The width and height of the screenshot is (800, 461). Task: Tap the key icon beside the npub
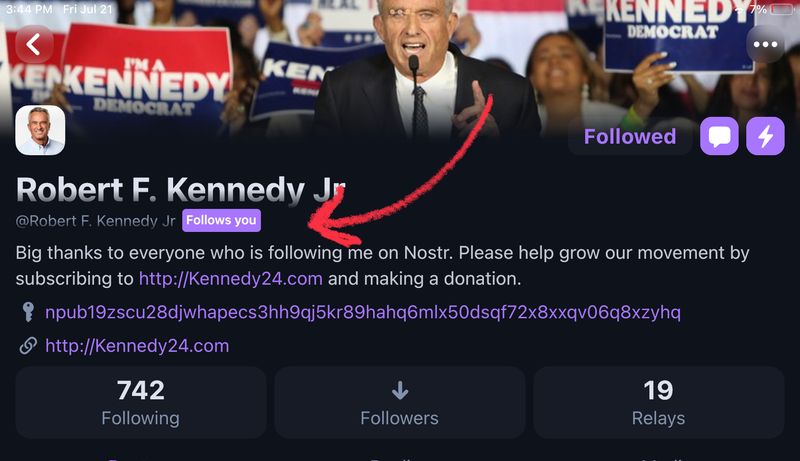pos(28,313)
